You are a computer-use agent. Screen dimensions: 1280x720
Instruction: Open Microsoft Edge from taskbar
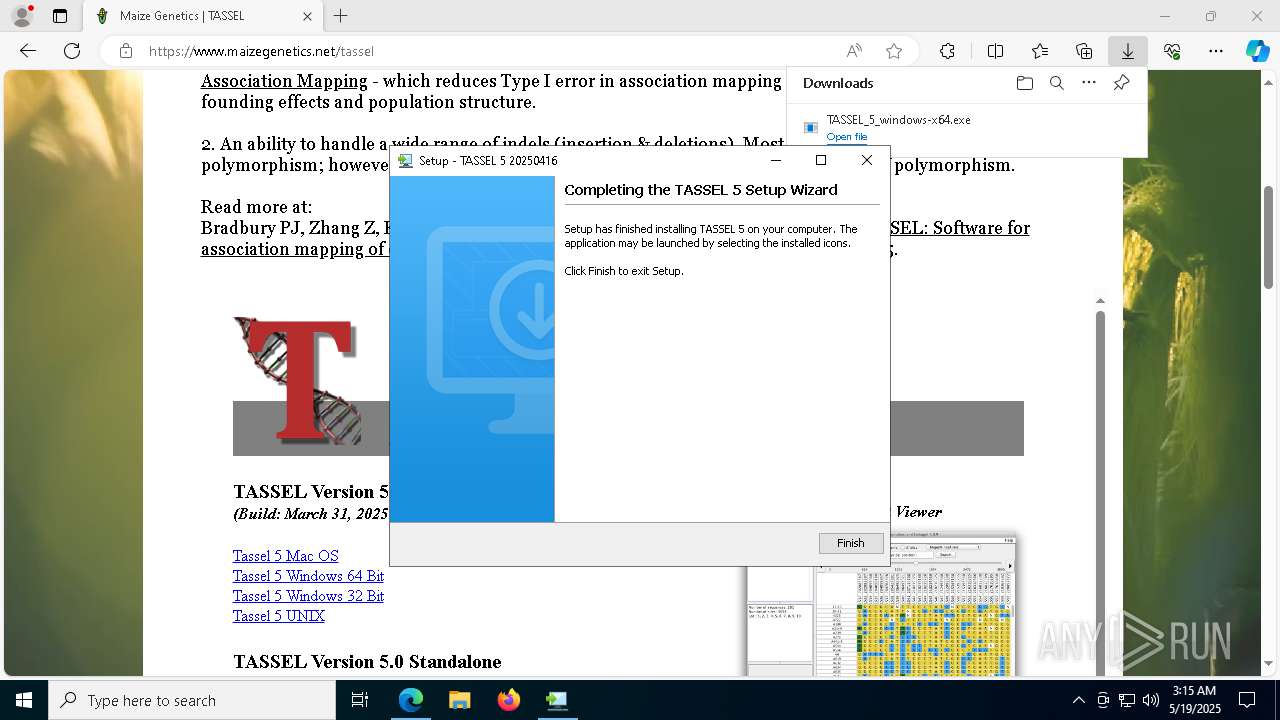click(411, 700)
